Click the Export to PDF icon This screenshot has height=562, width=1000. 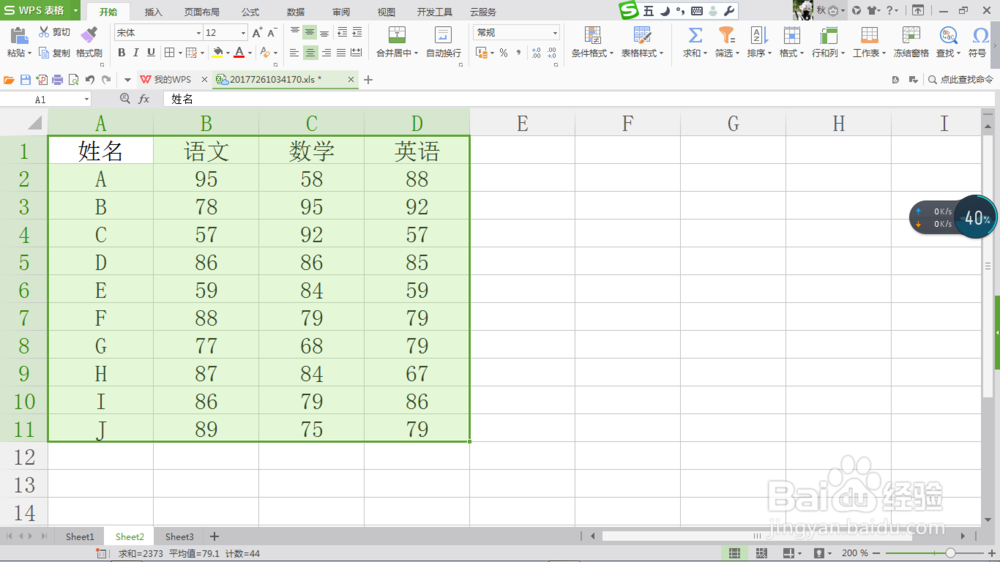(41, 80)
